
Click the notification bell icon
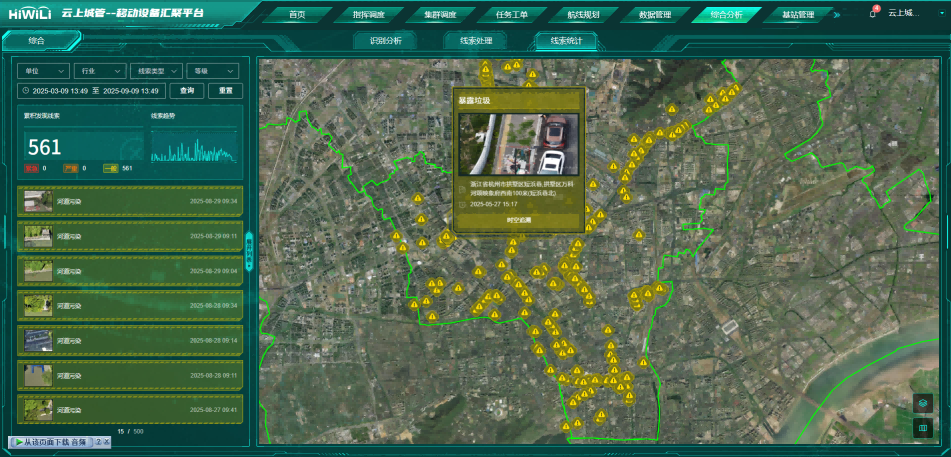click(873, 14)
